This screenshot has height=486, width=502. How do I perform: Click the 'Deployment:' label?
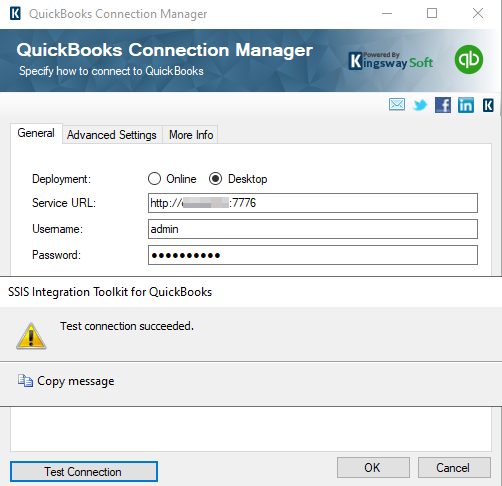pos(61,179)
